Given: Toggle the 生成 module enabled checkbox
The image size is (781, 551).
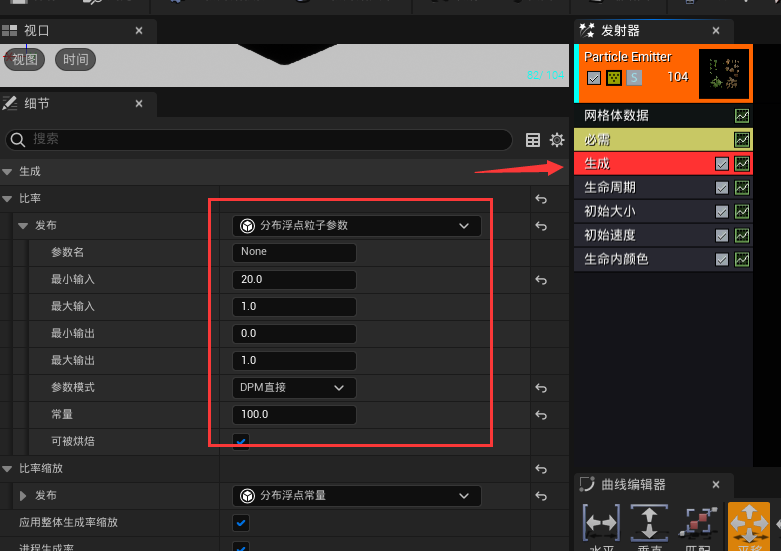Looking at the screenshot, I should pos(722,164).
